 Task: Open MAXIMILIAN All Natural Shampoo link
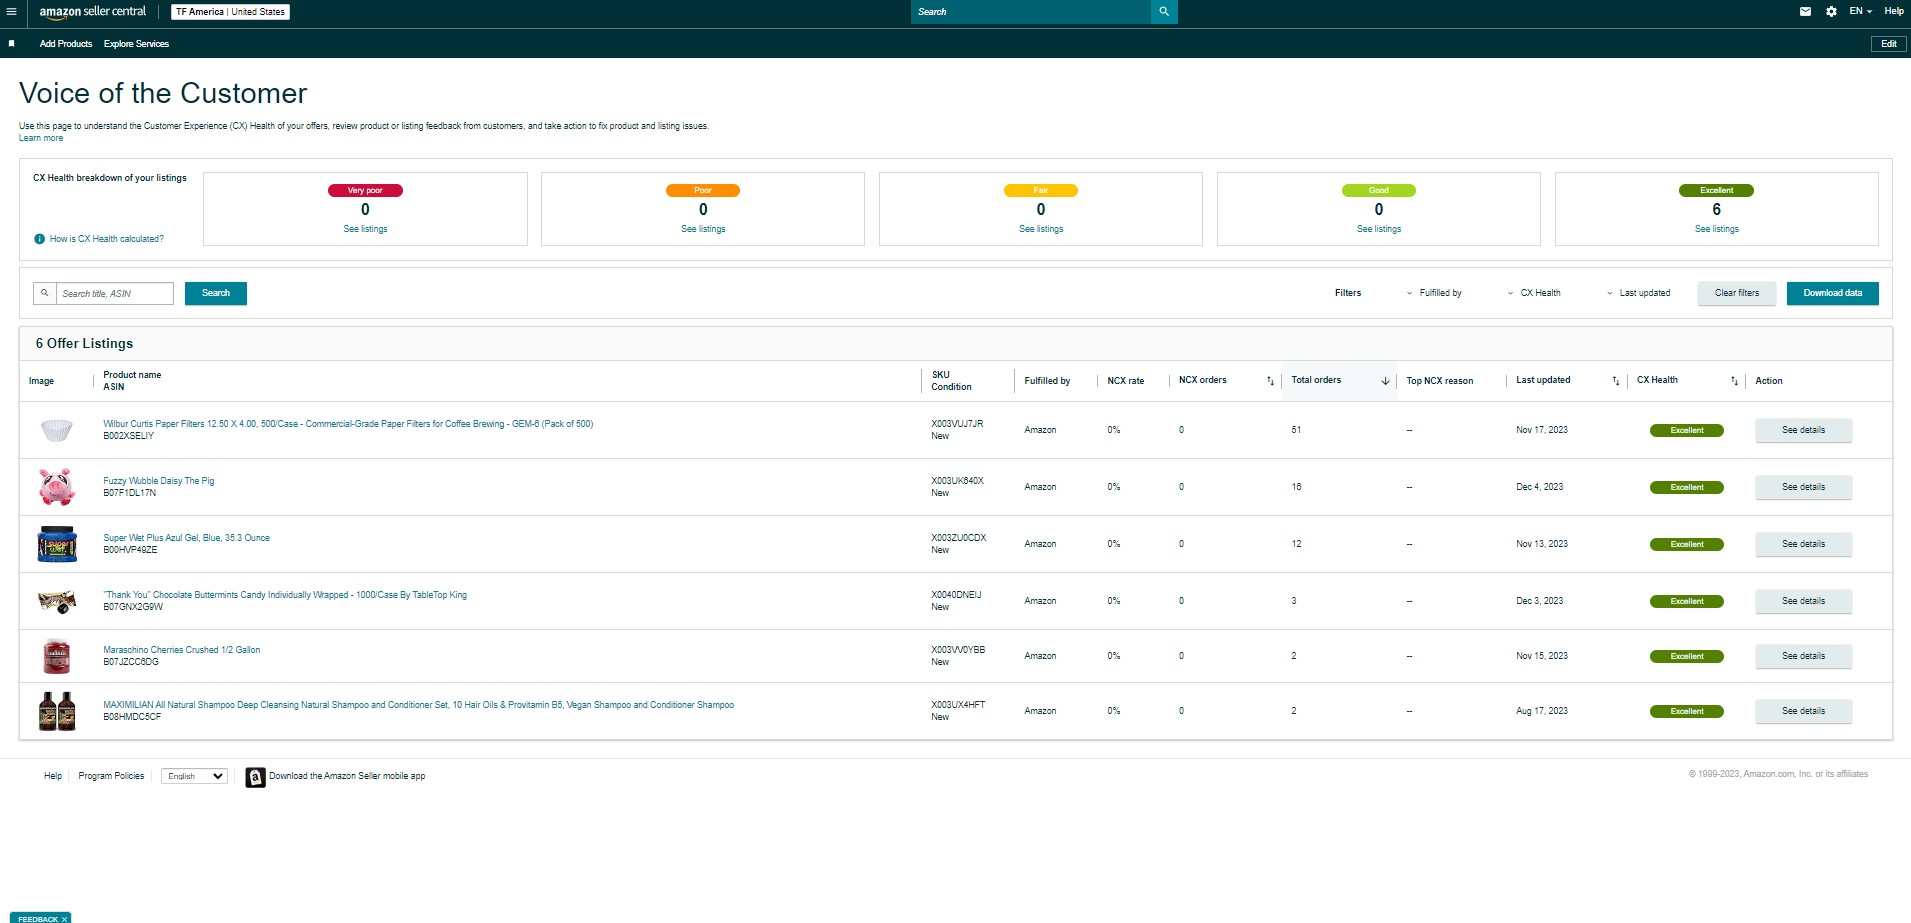tap(419, 705)
